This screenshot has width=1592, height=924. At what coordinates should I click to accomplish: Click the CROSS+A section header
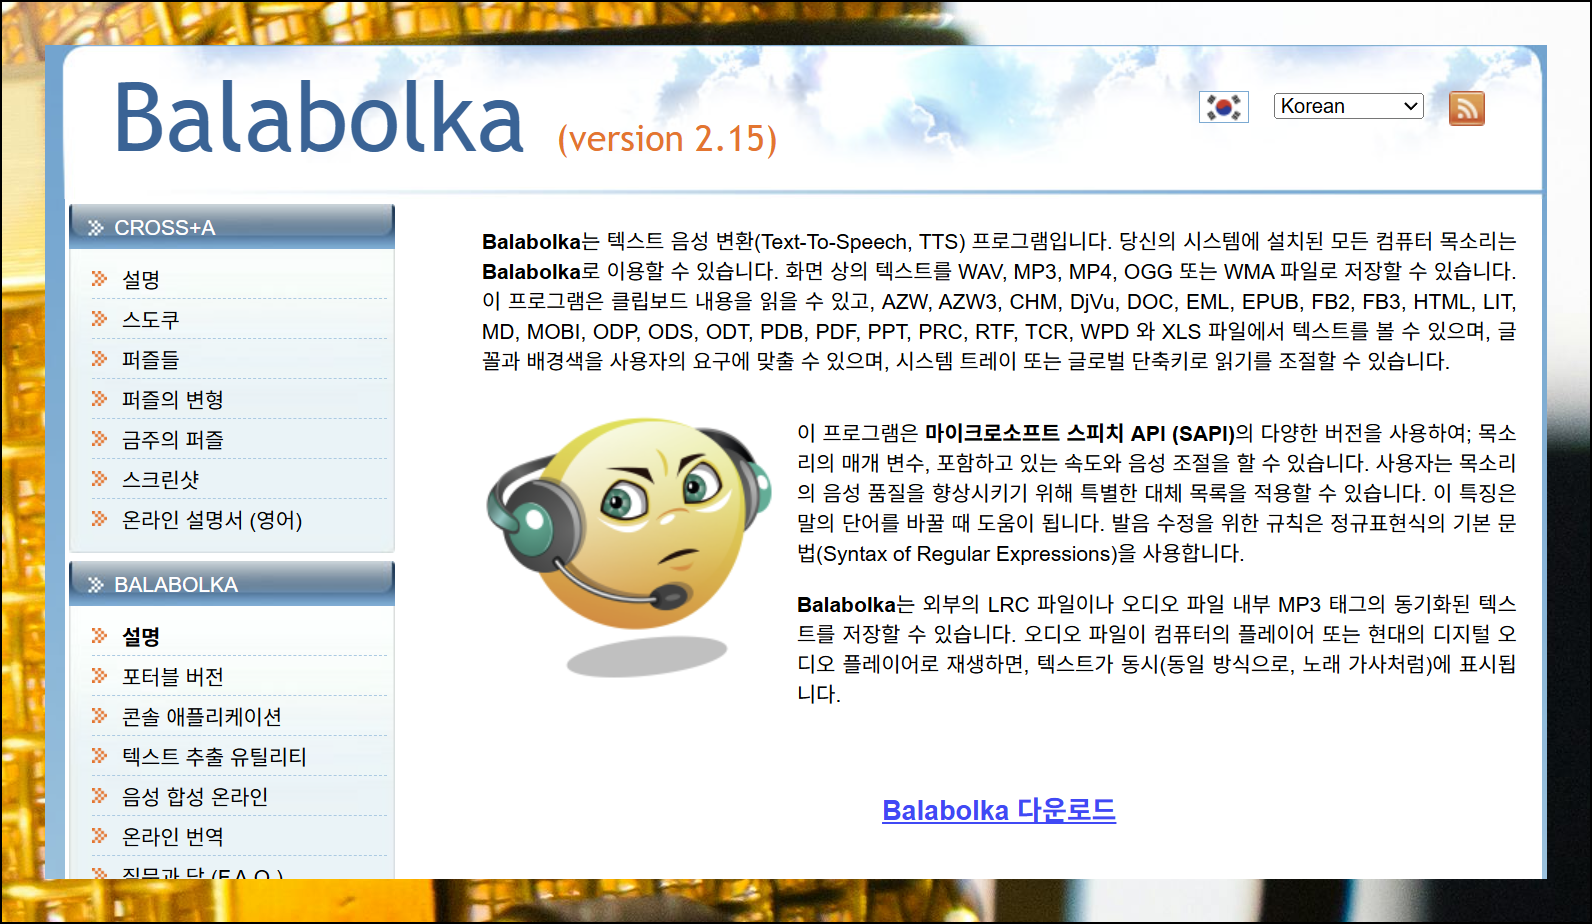pyautogui.click(x=232, y=227)
